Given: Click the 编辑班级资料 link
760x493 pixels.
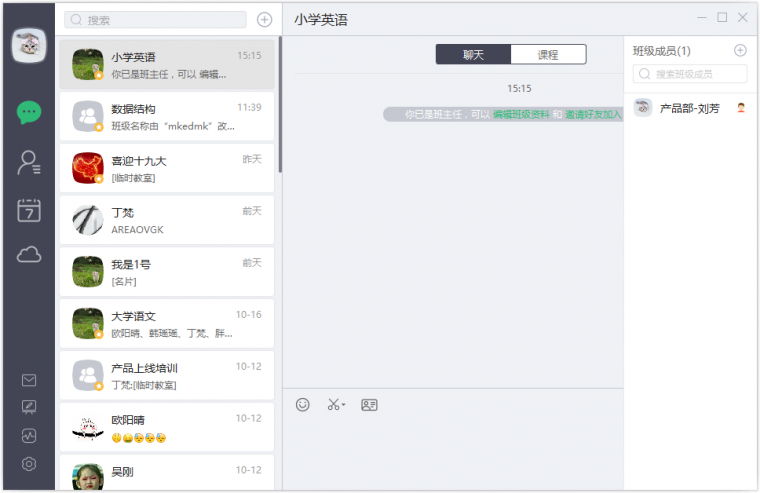Looking at the screenshot, I should (521, 115).
